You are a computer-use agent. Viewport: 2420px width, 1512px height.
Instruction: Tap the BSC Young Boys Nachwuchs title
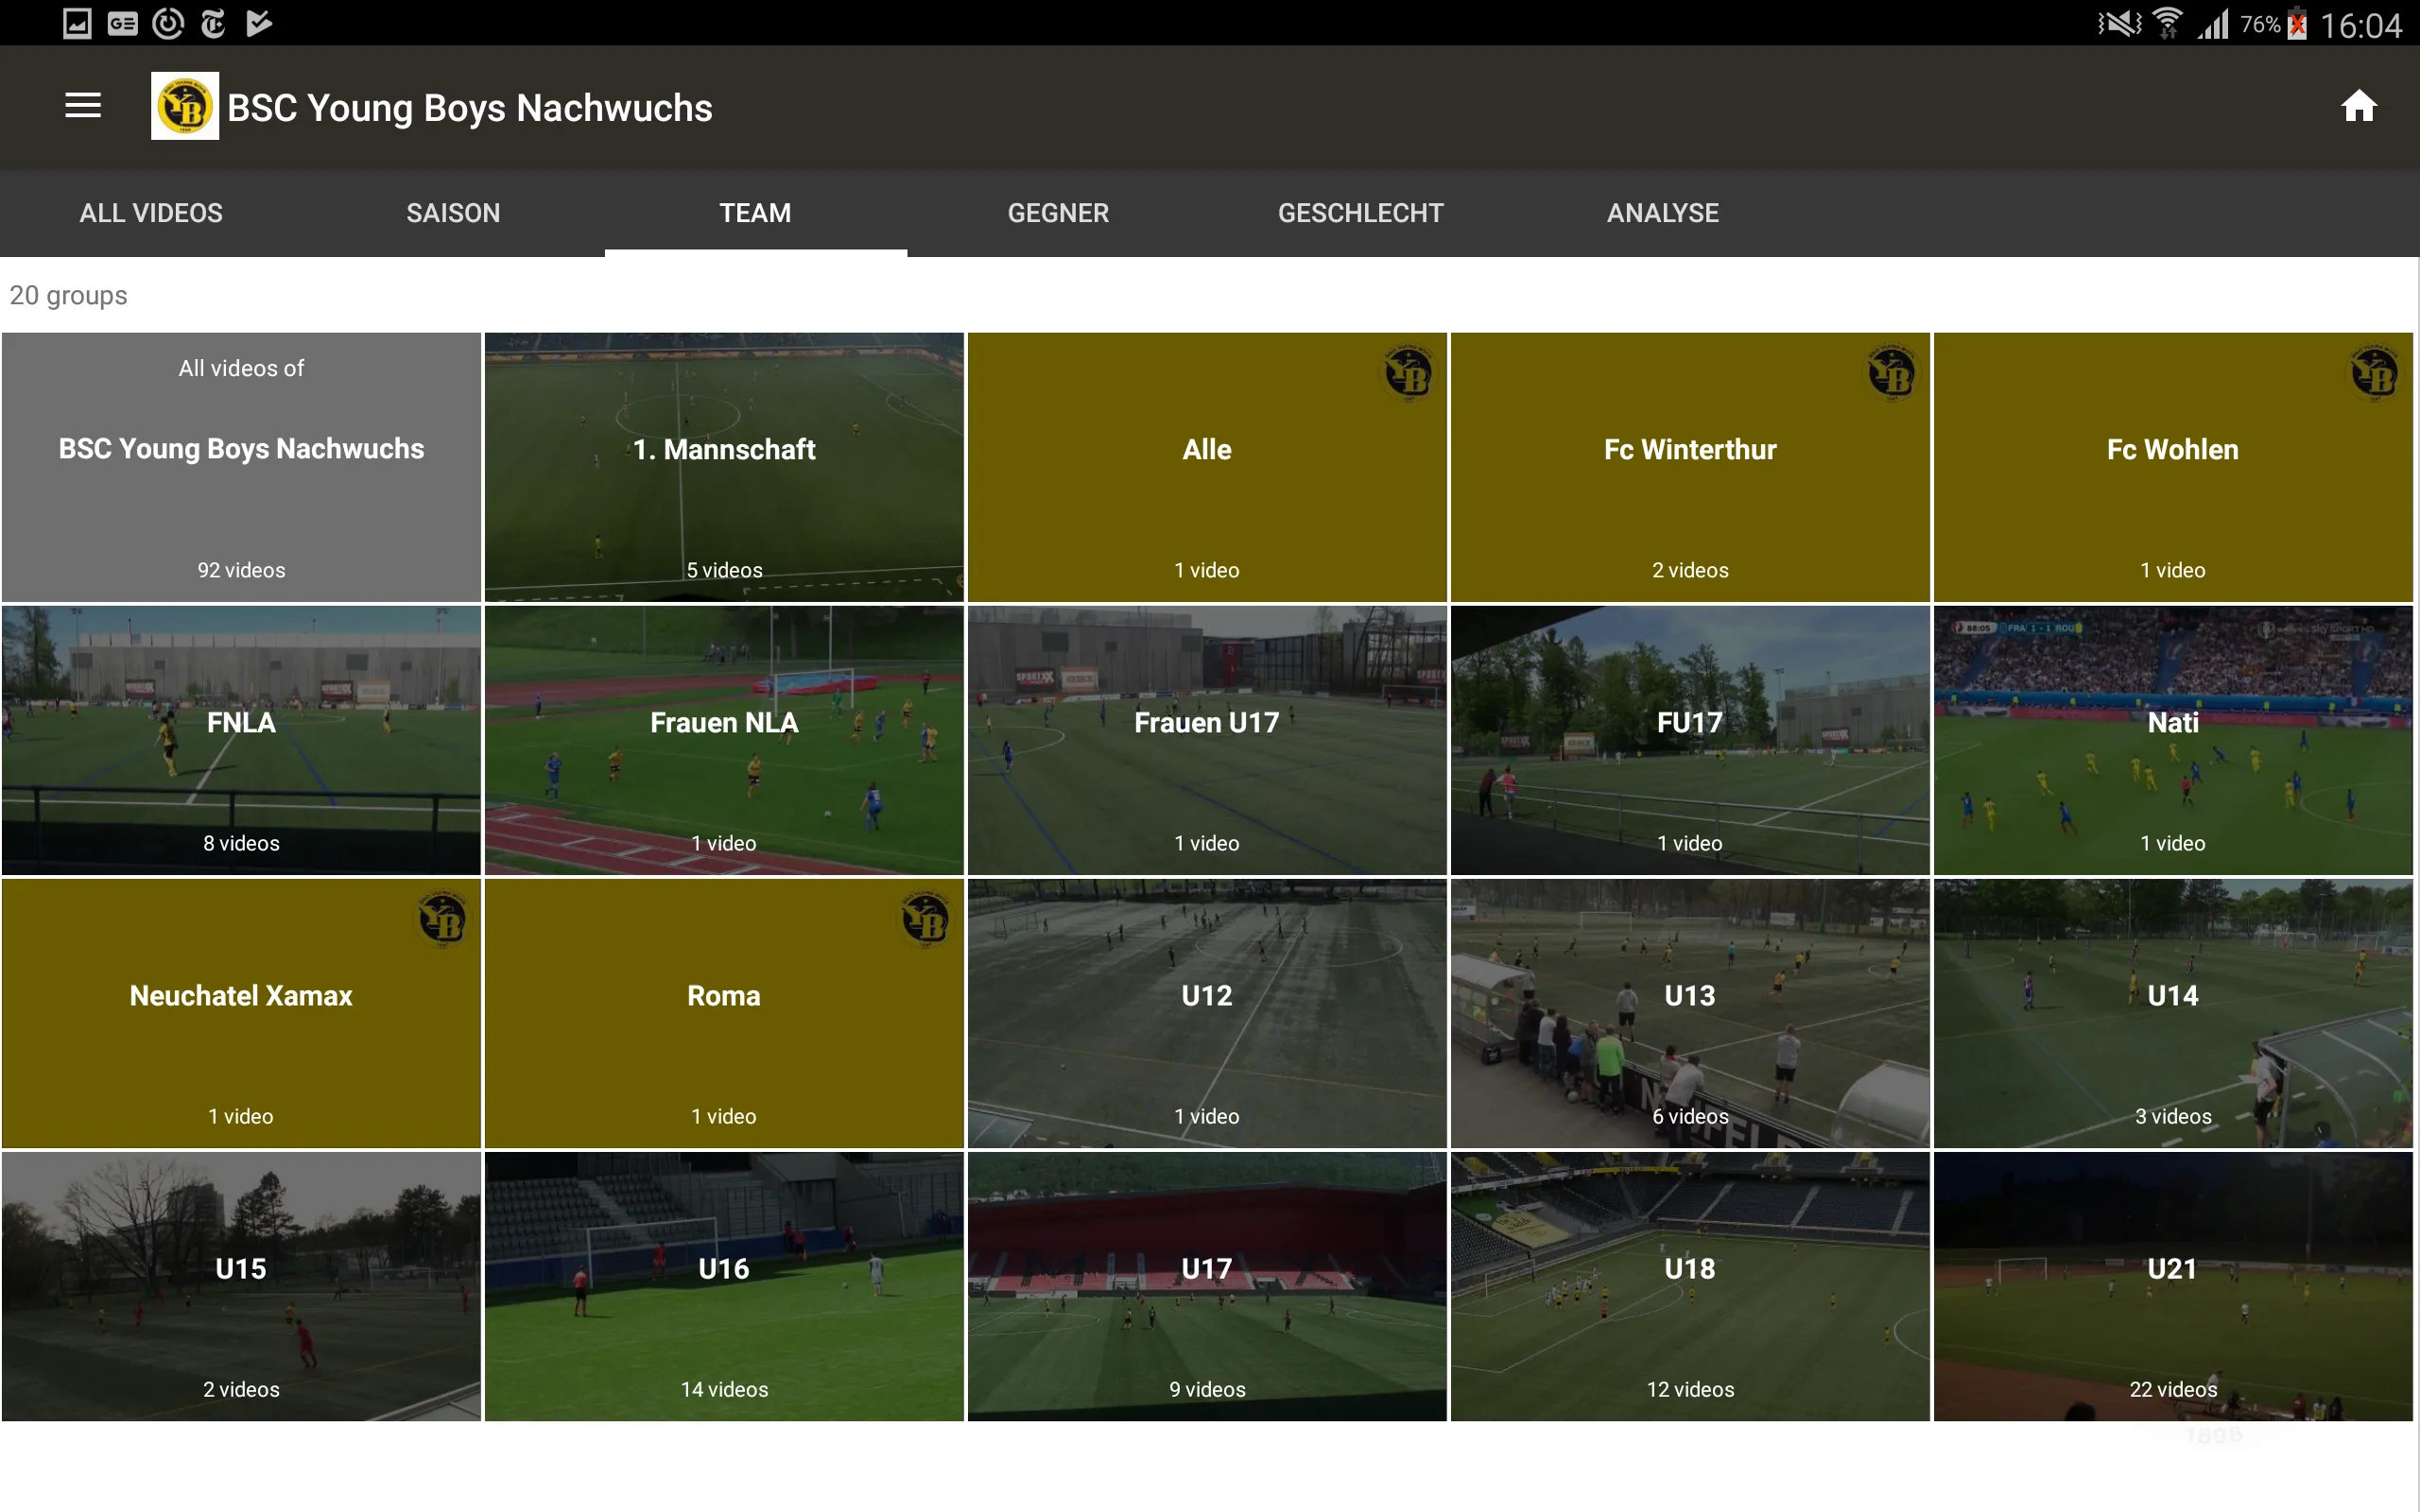(x=470, y=108)
